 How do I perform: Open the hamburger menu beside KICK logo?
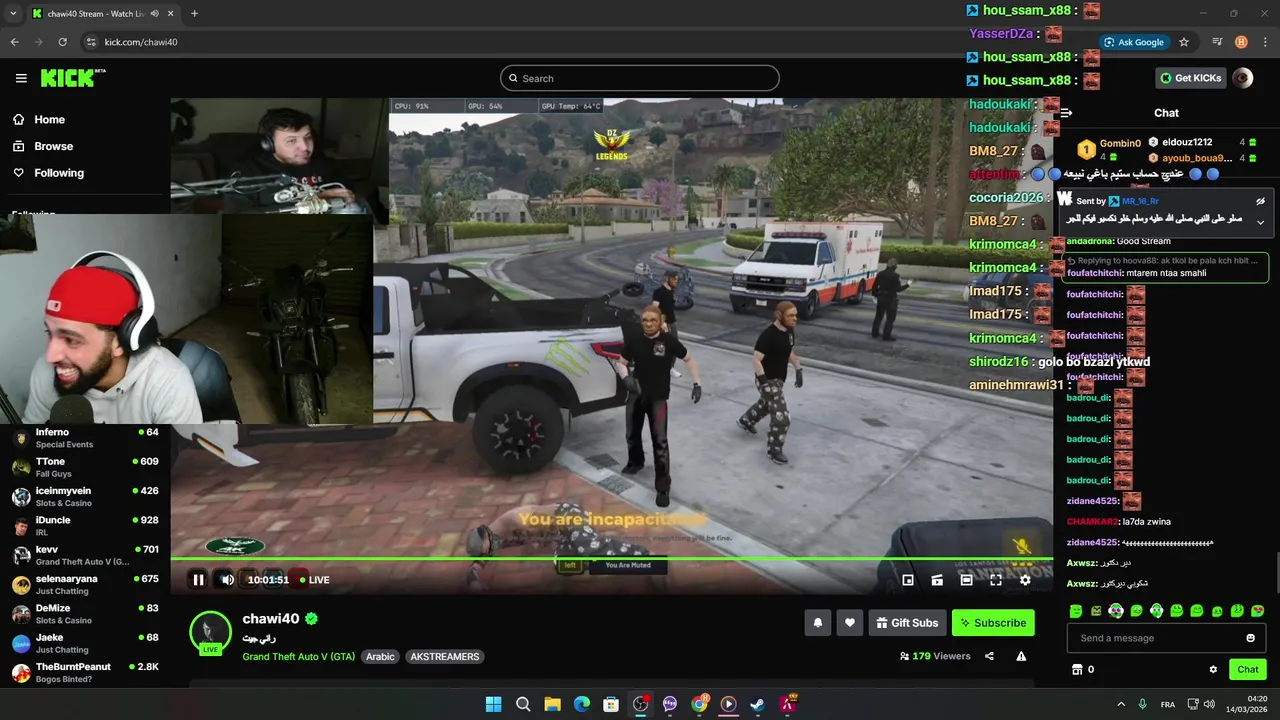coord(21,78)
